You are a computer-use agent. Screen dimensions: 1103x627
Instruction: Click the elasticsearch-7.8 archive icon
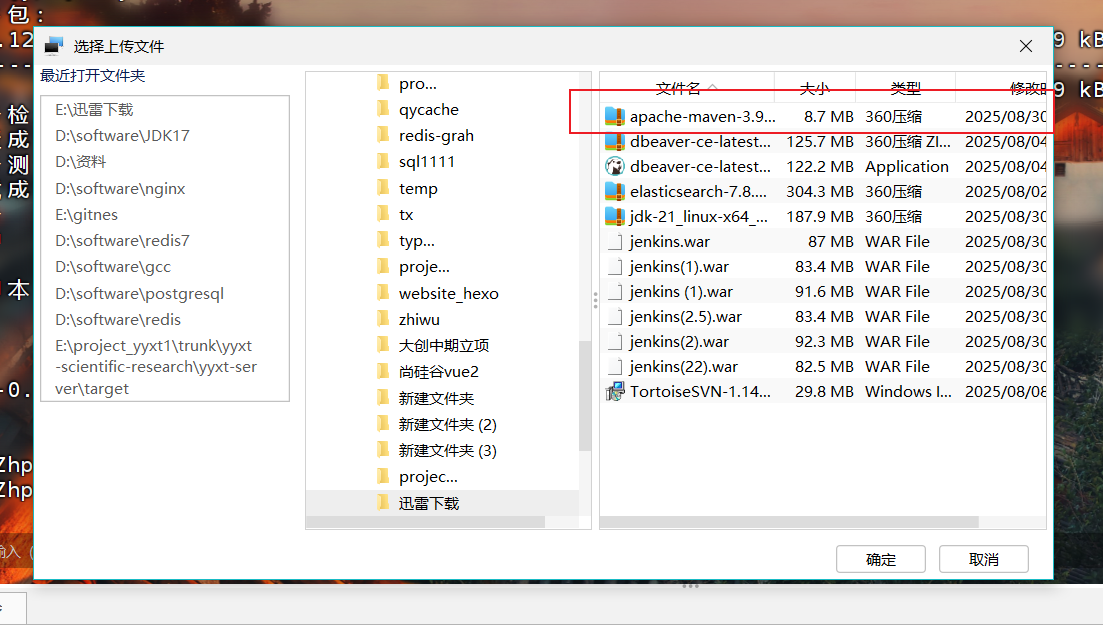(615, 191)
